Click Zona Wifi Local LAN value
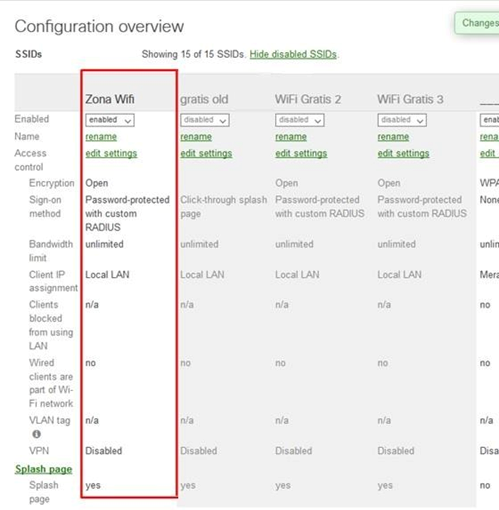Viewport: 499px width, 510px height. [107, 275]
